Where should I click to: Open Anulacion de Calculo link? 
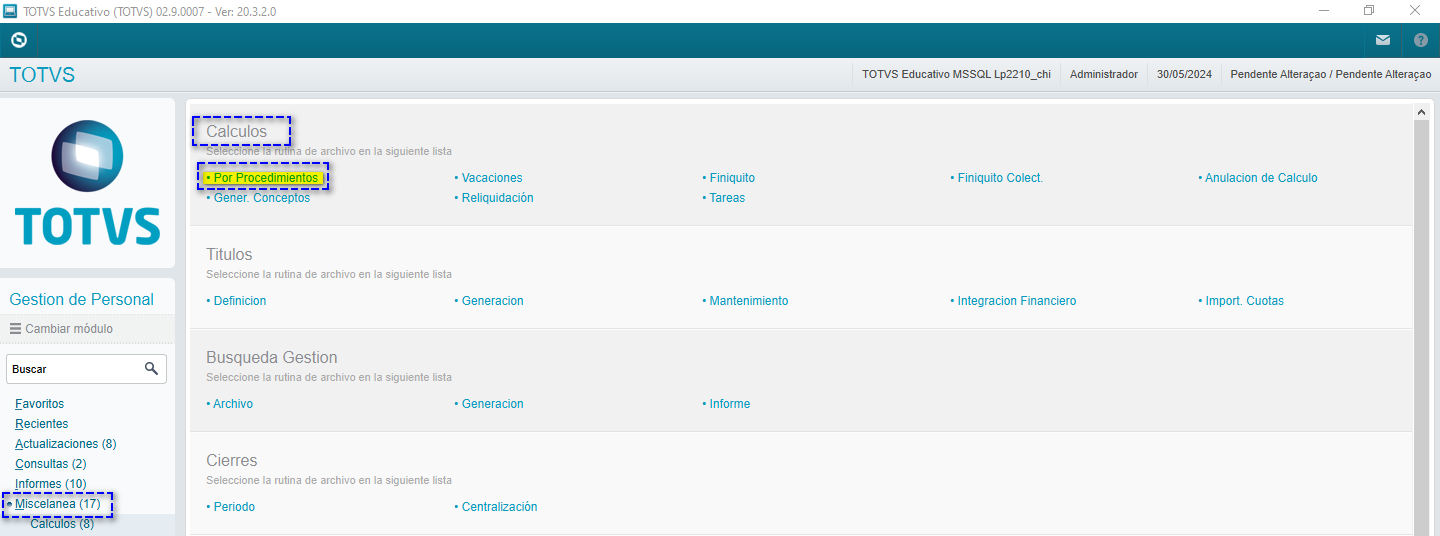(1260, 178)
